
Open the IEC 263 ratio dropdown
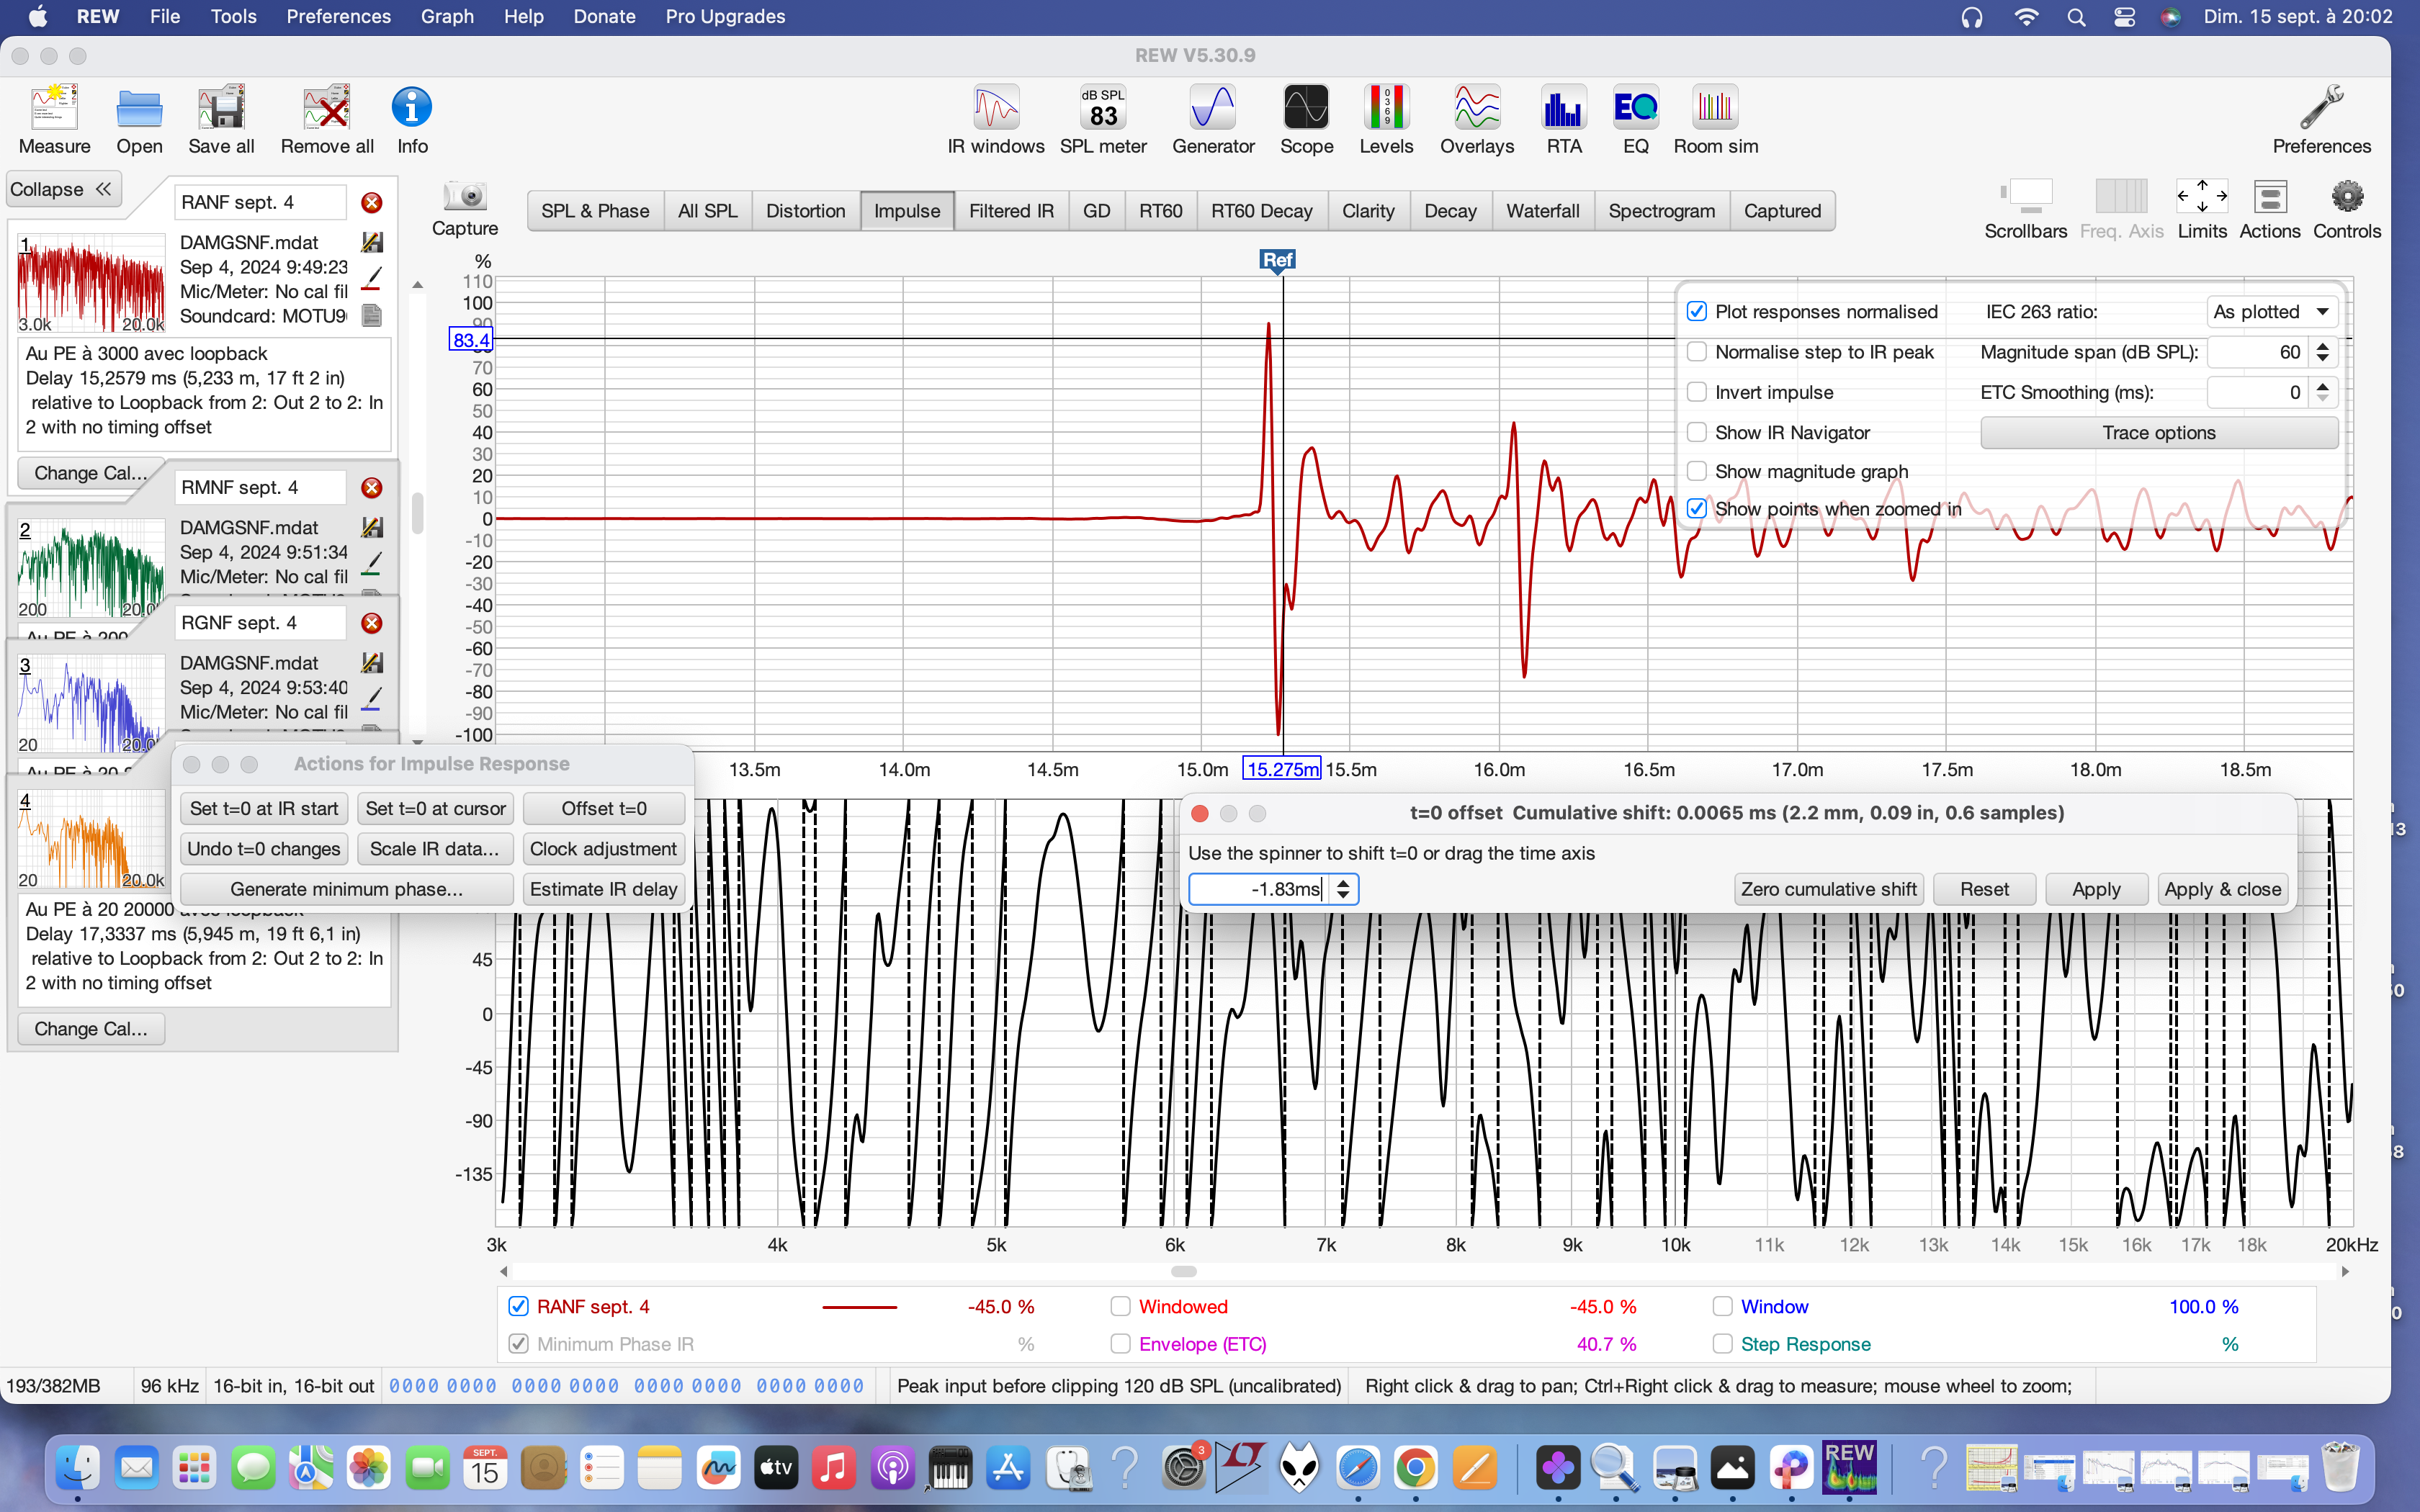point(2271,312)
